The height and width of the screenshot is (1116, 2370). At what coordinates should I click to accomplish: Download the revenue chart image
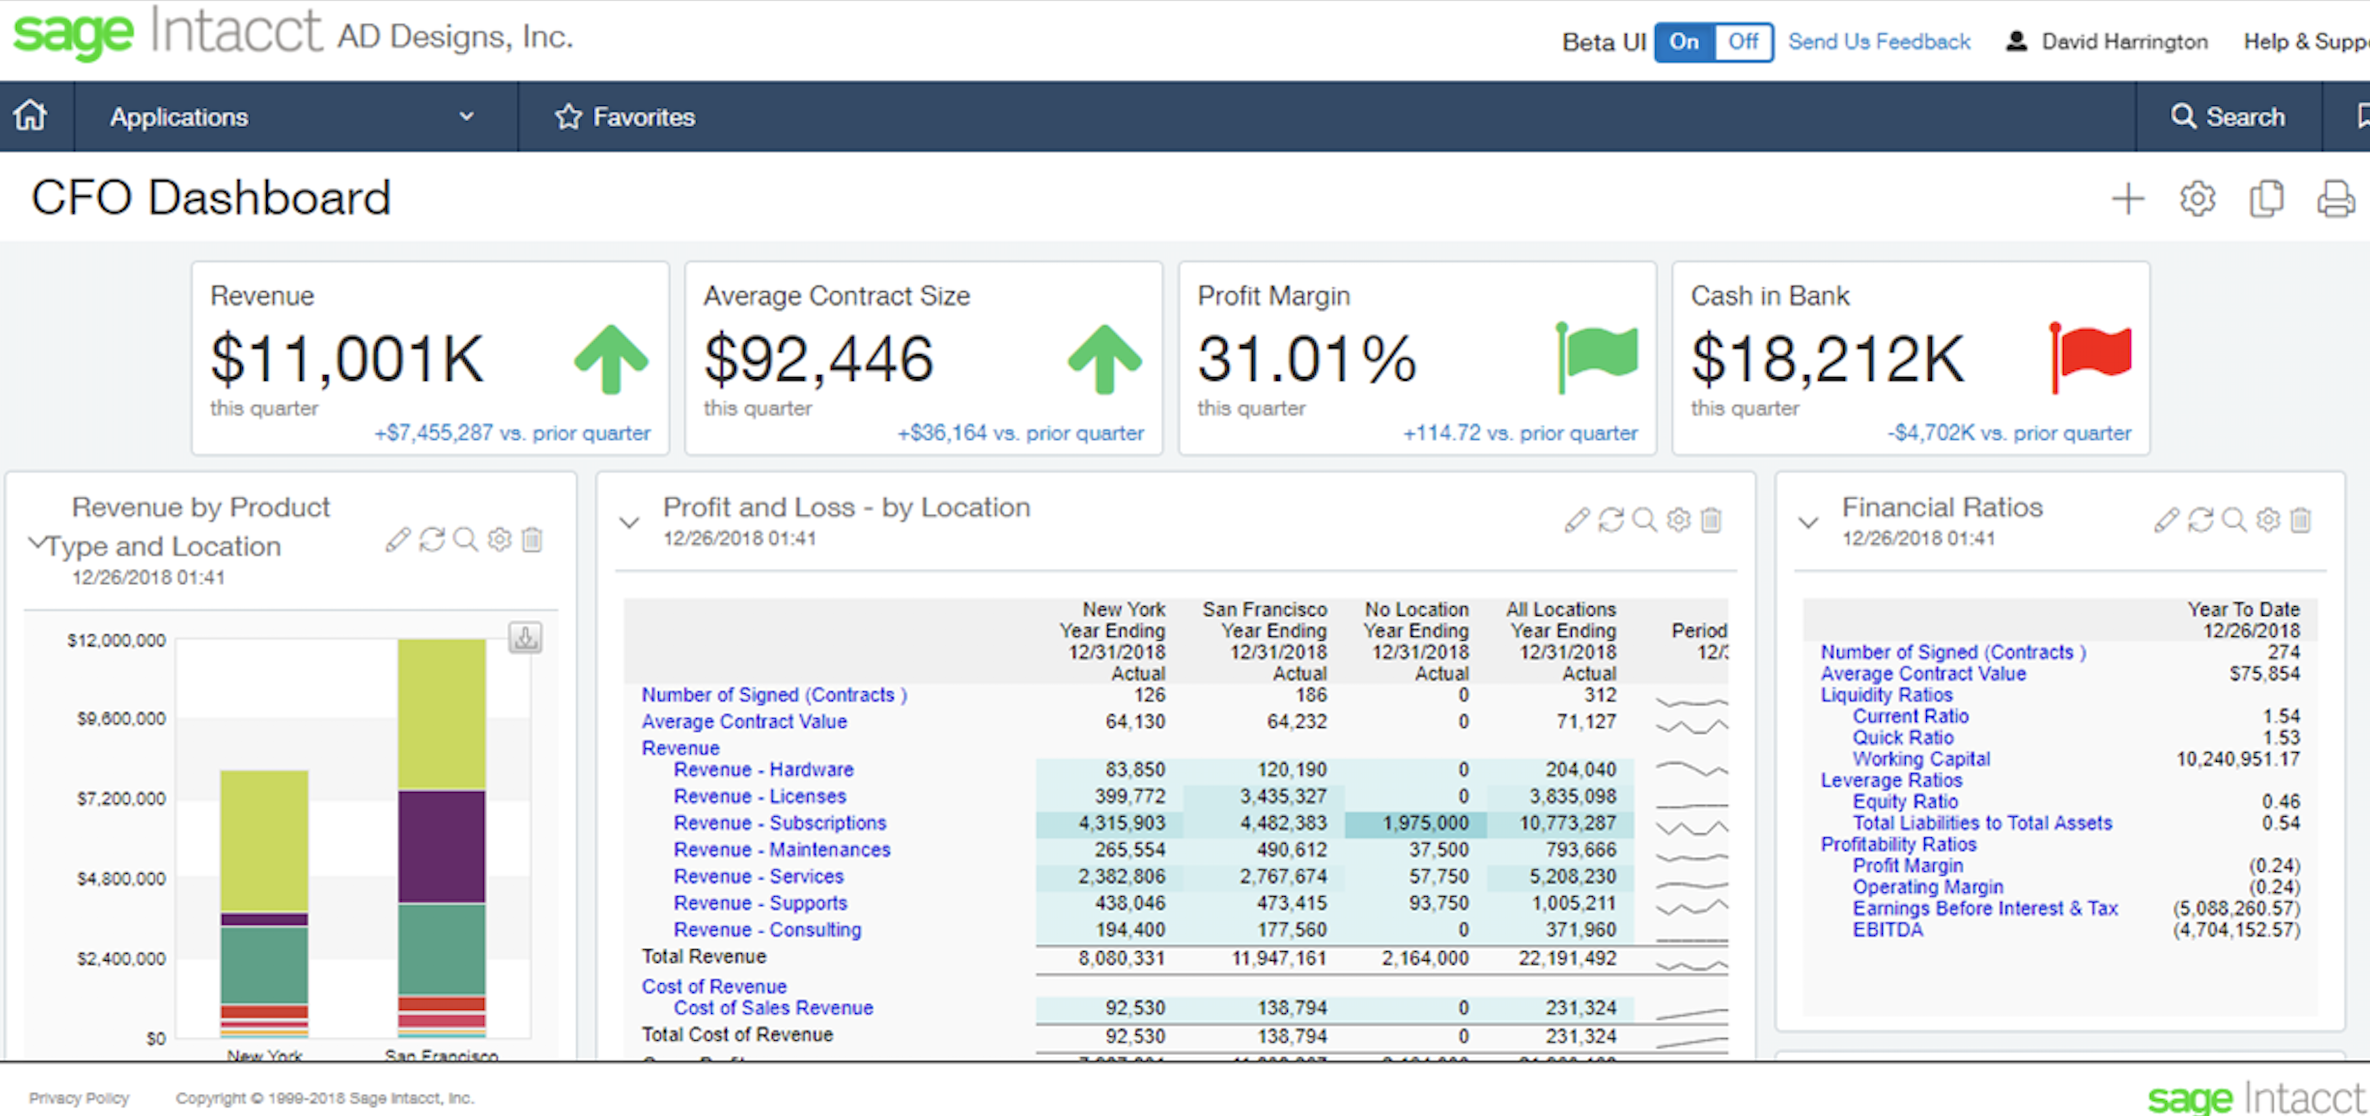point(525,637)
